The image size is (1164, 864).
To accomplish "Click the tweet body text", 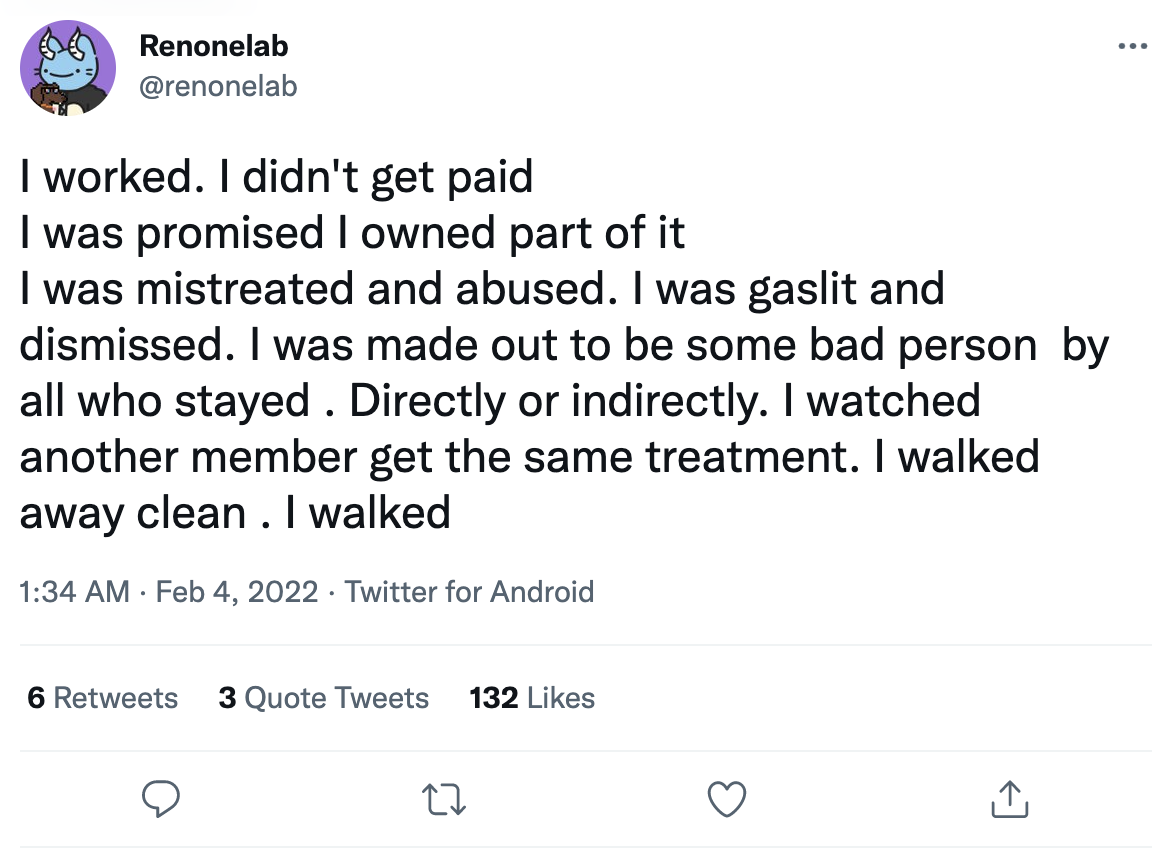I will [564, 344].
